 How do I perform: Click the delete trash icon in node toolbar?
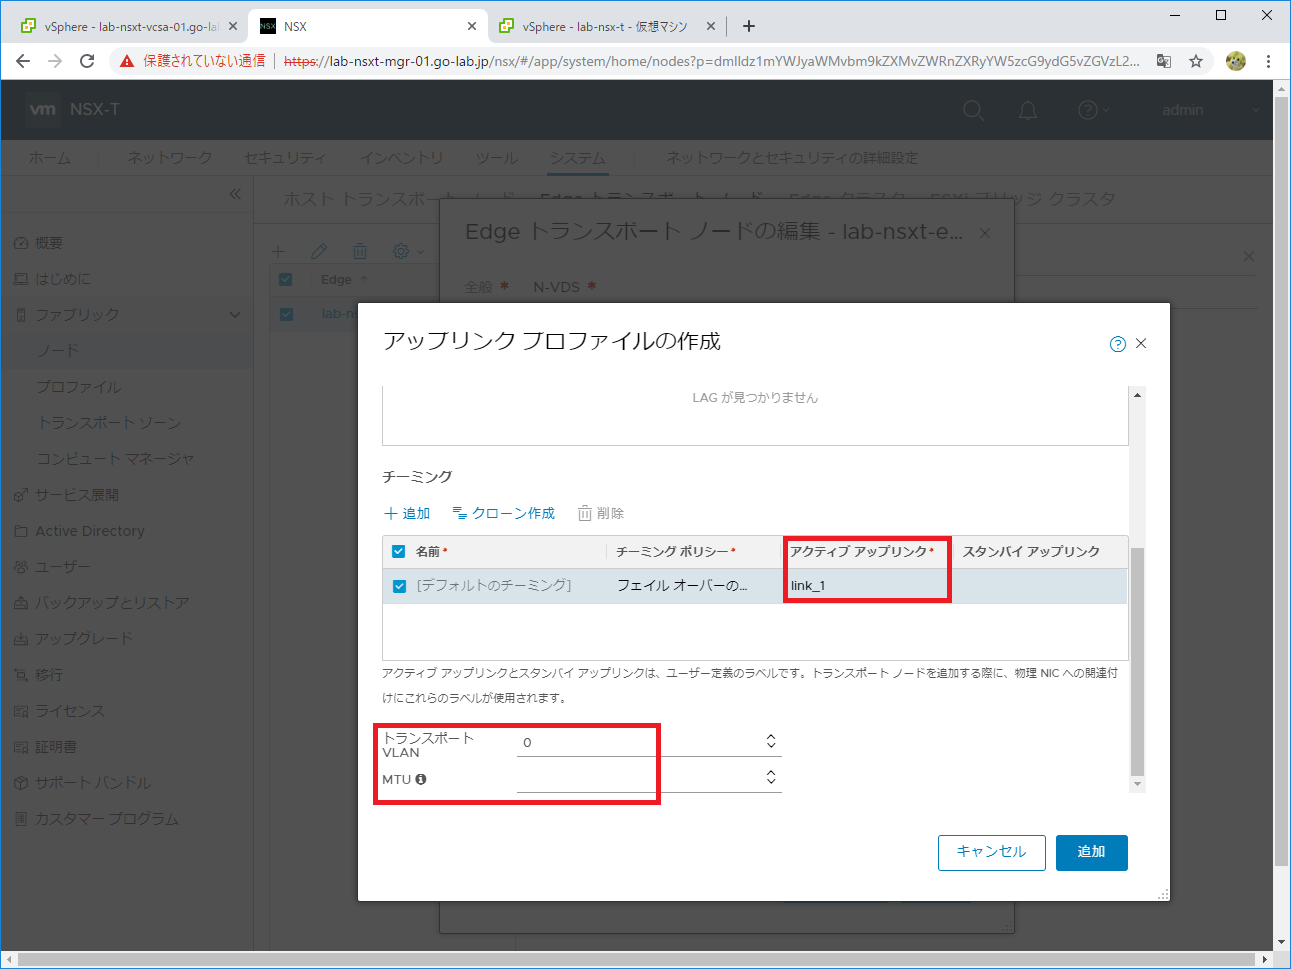360,251
